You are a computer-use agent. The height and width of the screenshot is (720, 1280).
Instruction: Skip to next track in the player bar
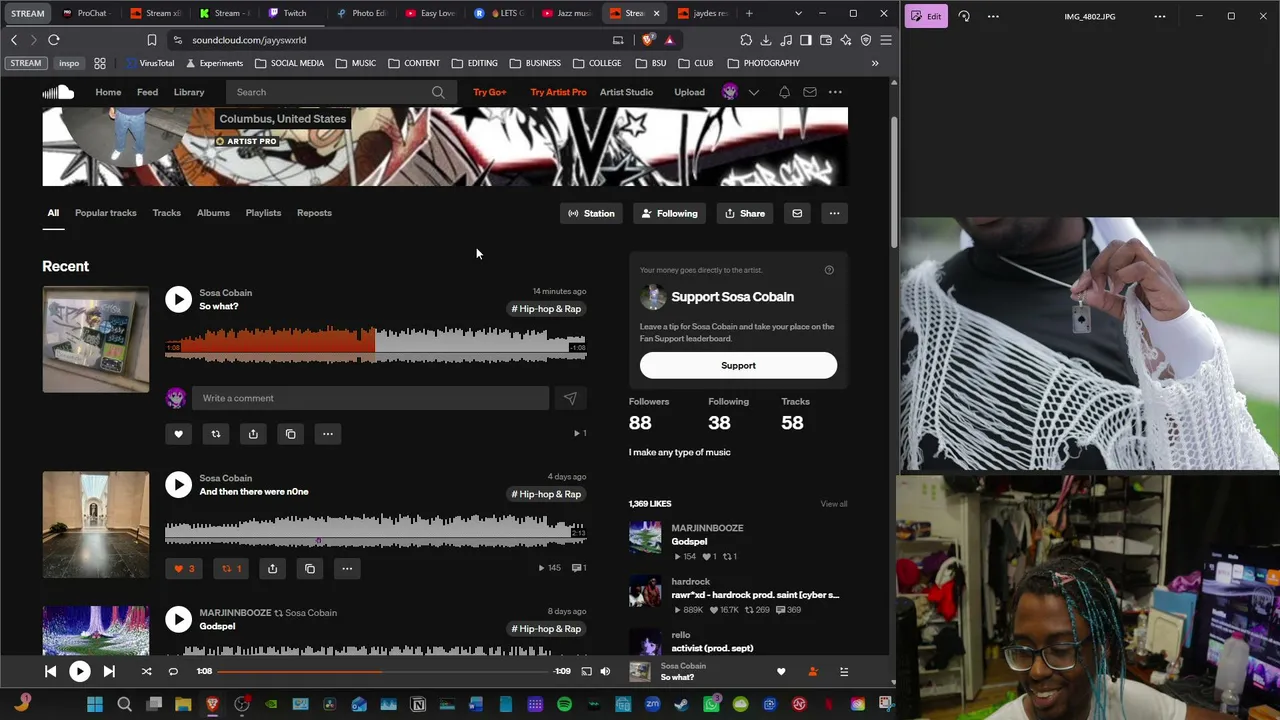[x=109, y=672]
